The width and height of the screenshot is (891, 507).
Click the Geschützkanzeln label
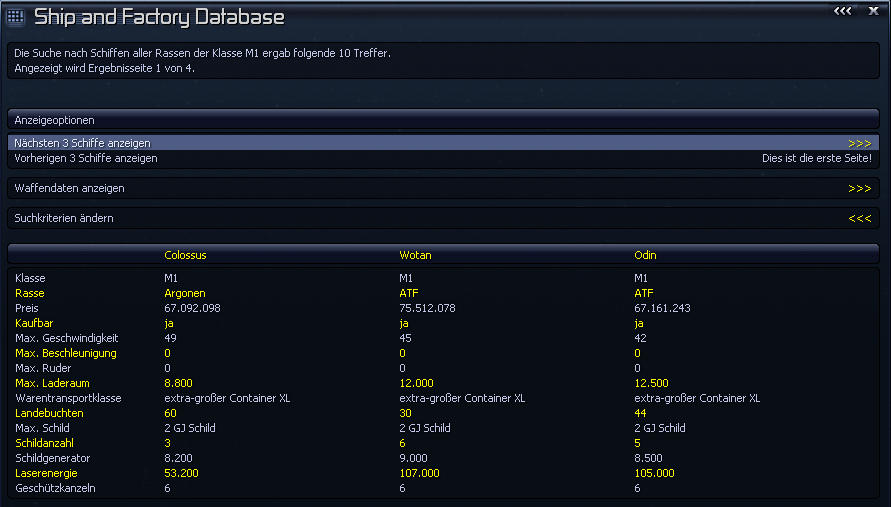pyautogui.click(x=55, y=488)
